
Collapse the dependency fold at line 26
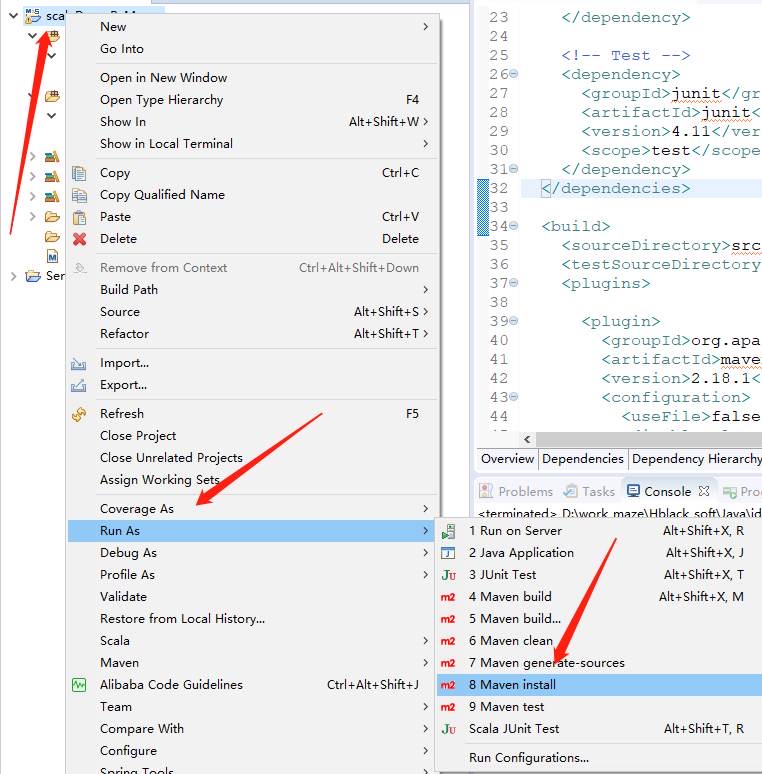click(x=514, y=74)
